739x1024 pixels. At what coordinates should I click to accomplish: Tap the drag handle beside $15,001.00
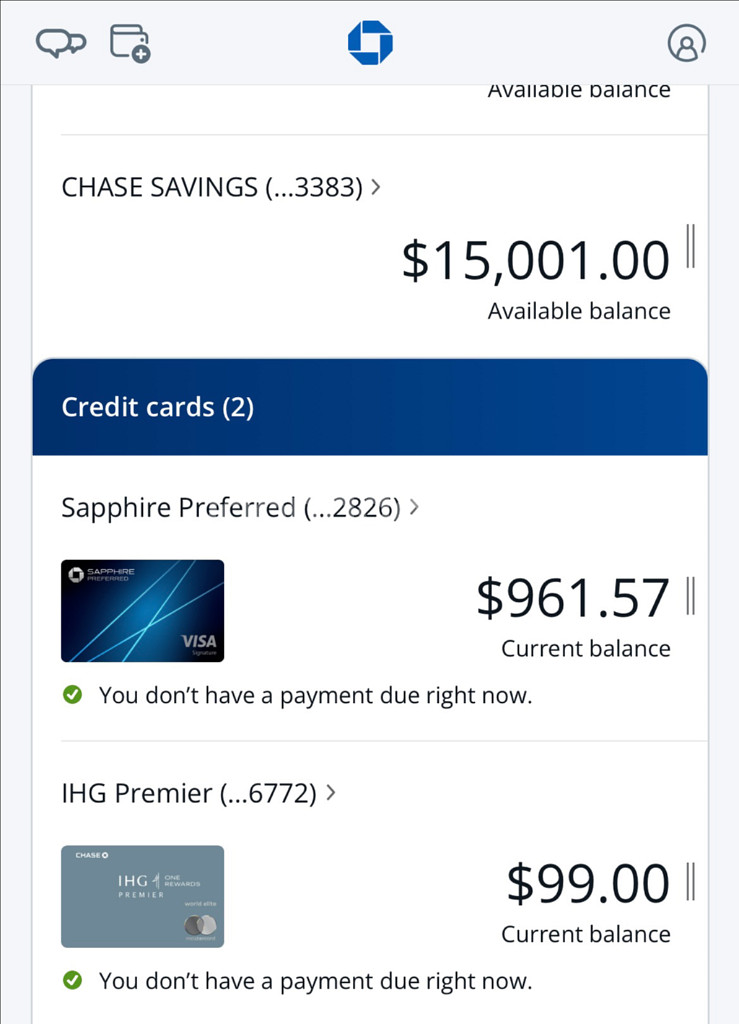(691, 246)
